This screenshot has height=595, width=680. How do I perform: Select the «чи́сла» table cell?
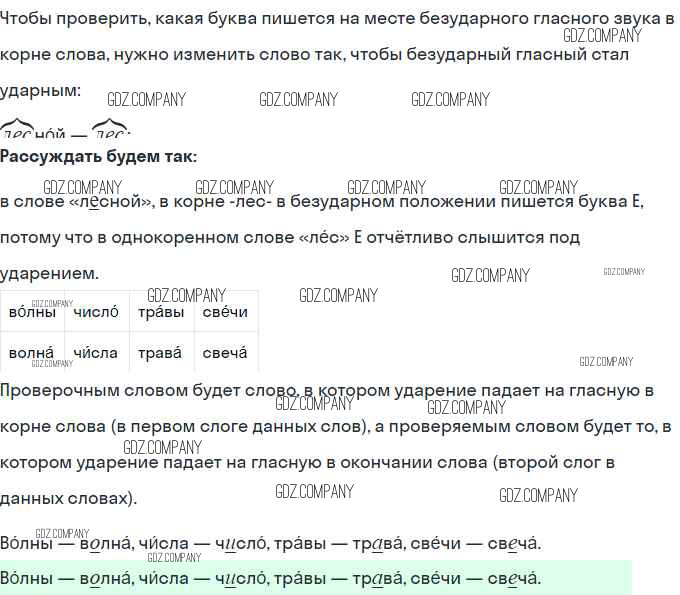(x=96, y=353)
